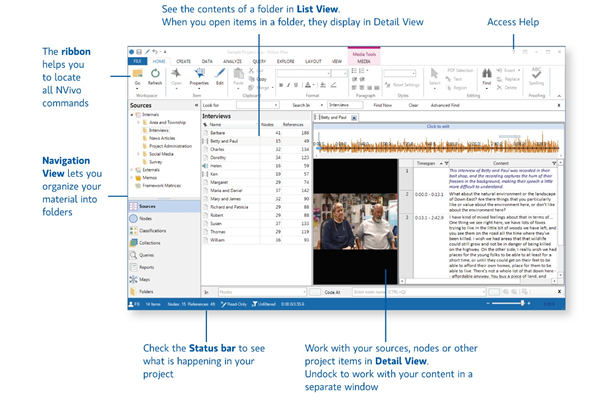602x411 pixels.
Task: Collapse the ribbon with the chevron
Action: tap(559, 96)
